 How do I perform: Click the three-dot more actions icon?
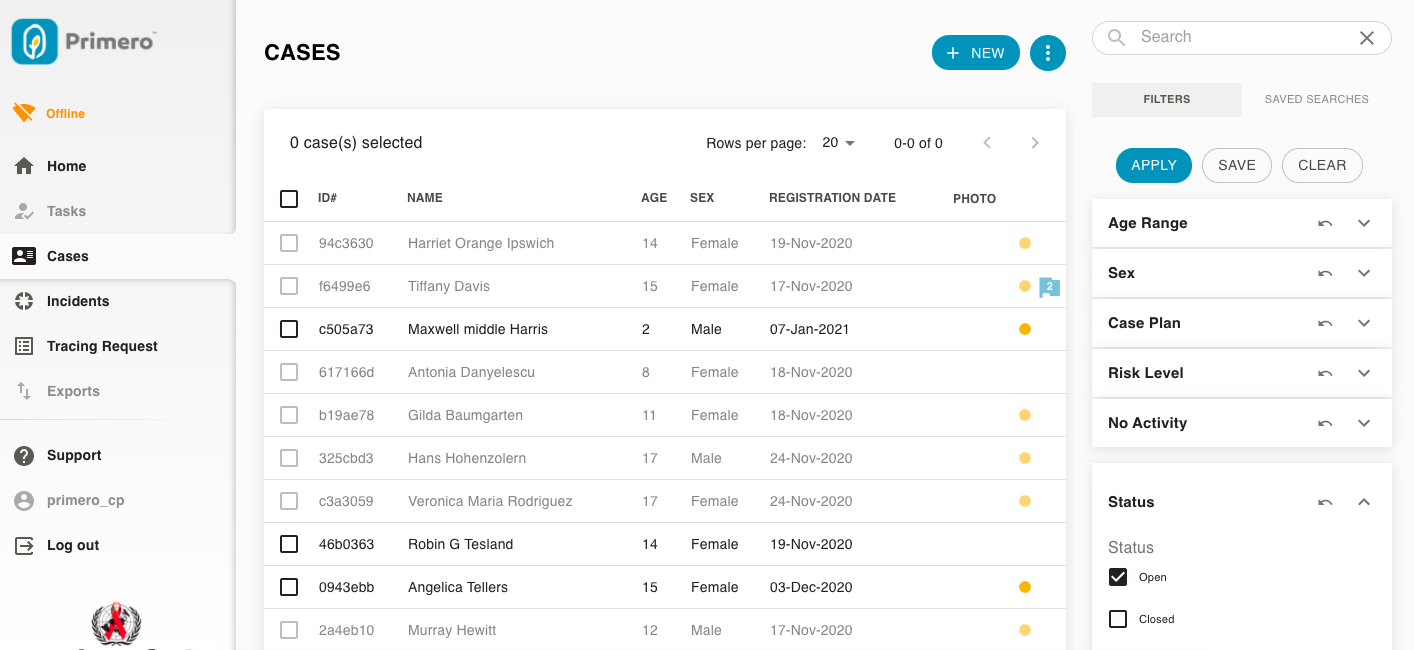tap(1048, 53)
